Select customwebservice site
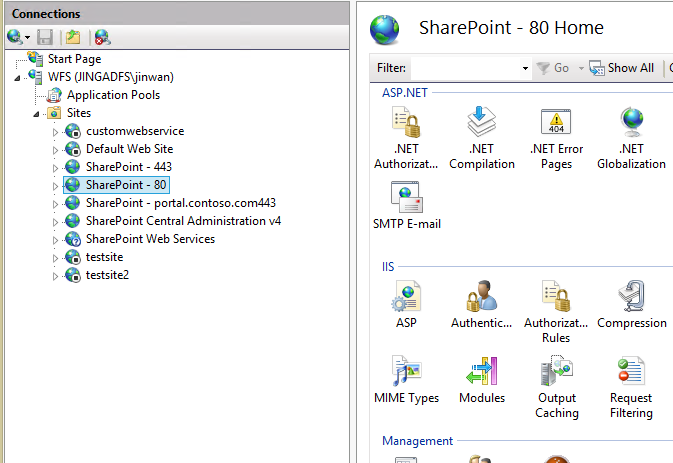This screenshot has height=463, width=673. coord(135,131)
